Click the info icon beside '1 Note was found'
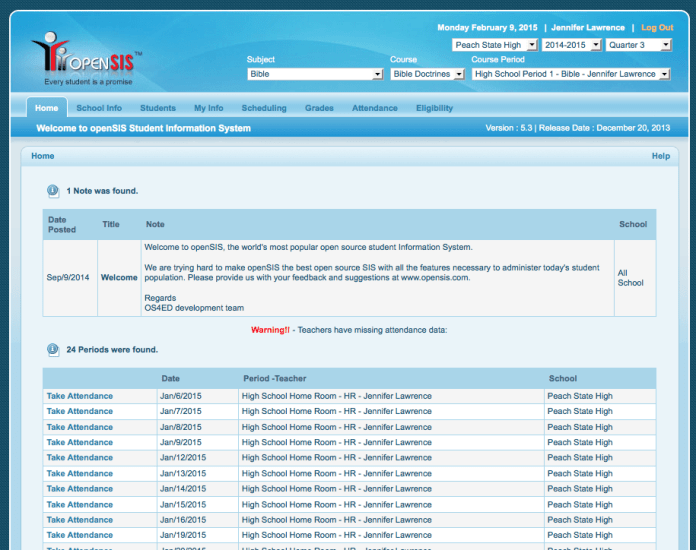This screenshot has height=550, width=696. click(x=53, y=191)
